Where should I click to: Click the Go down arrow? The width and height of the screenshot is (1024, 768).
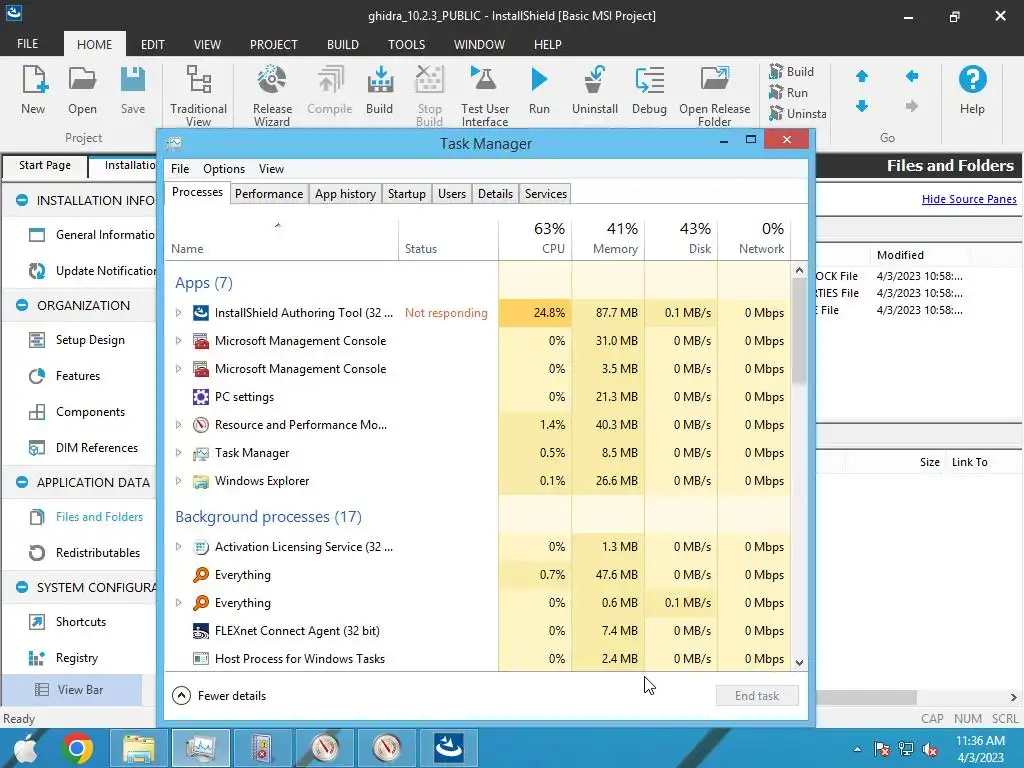click(x=862, y=106)
